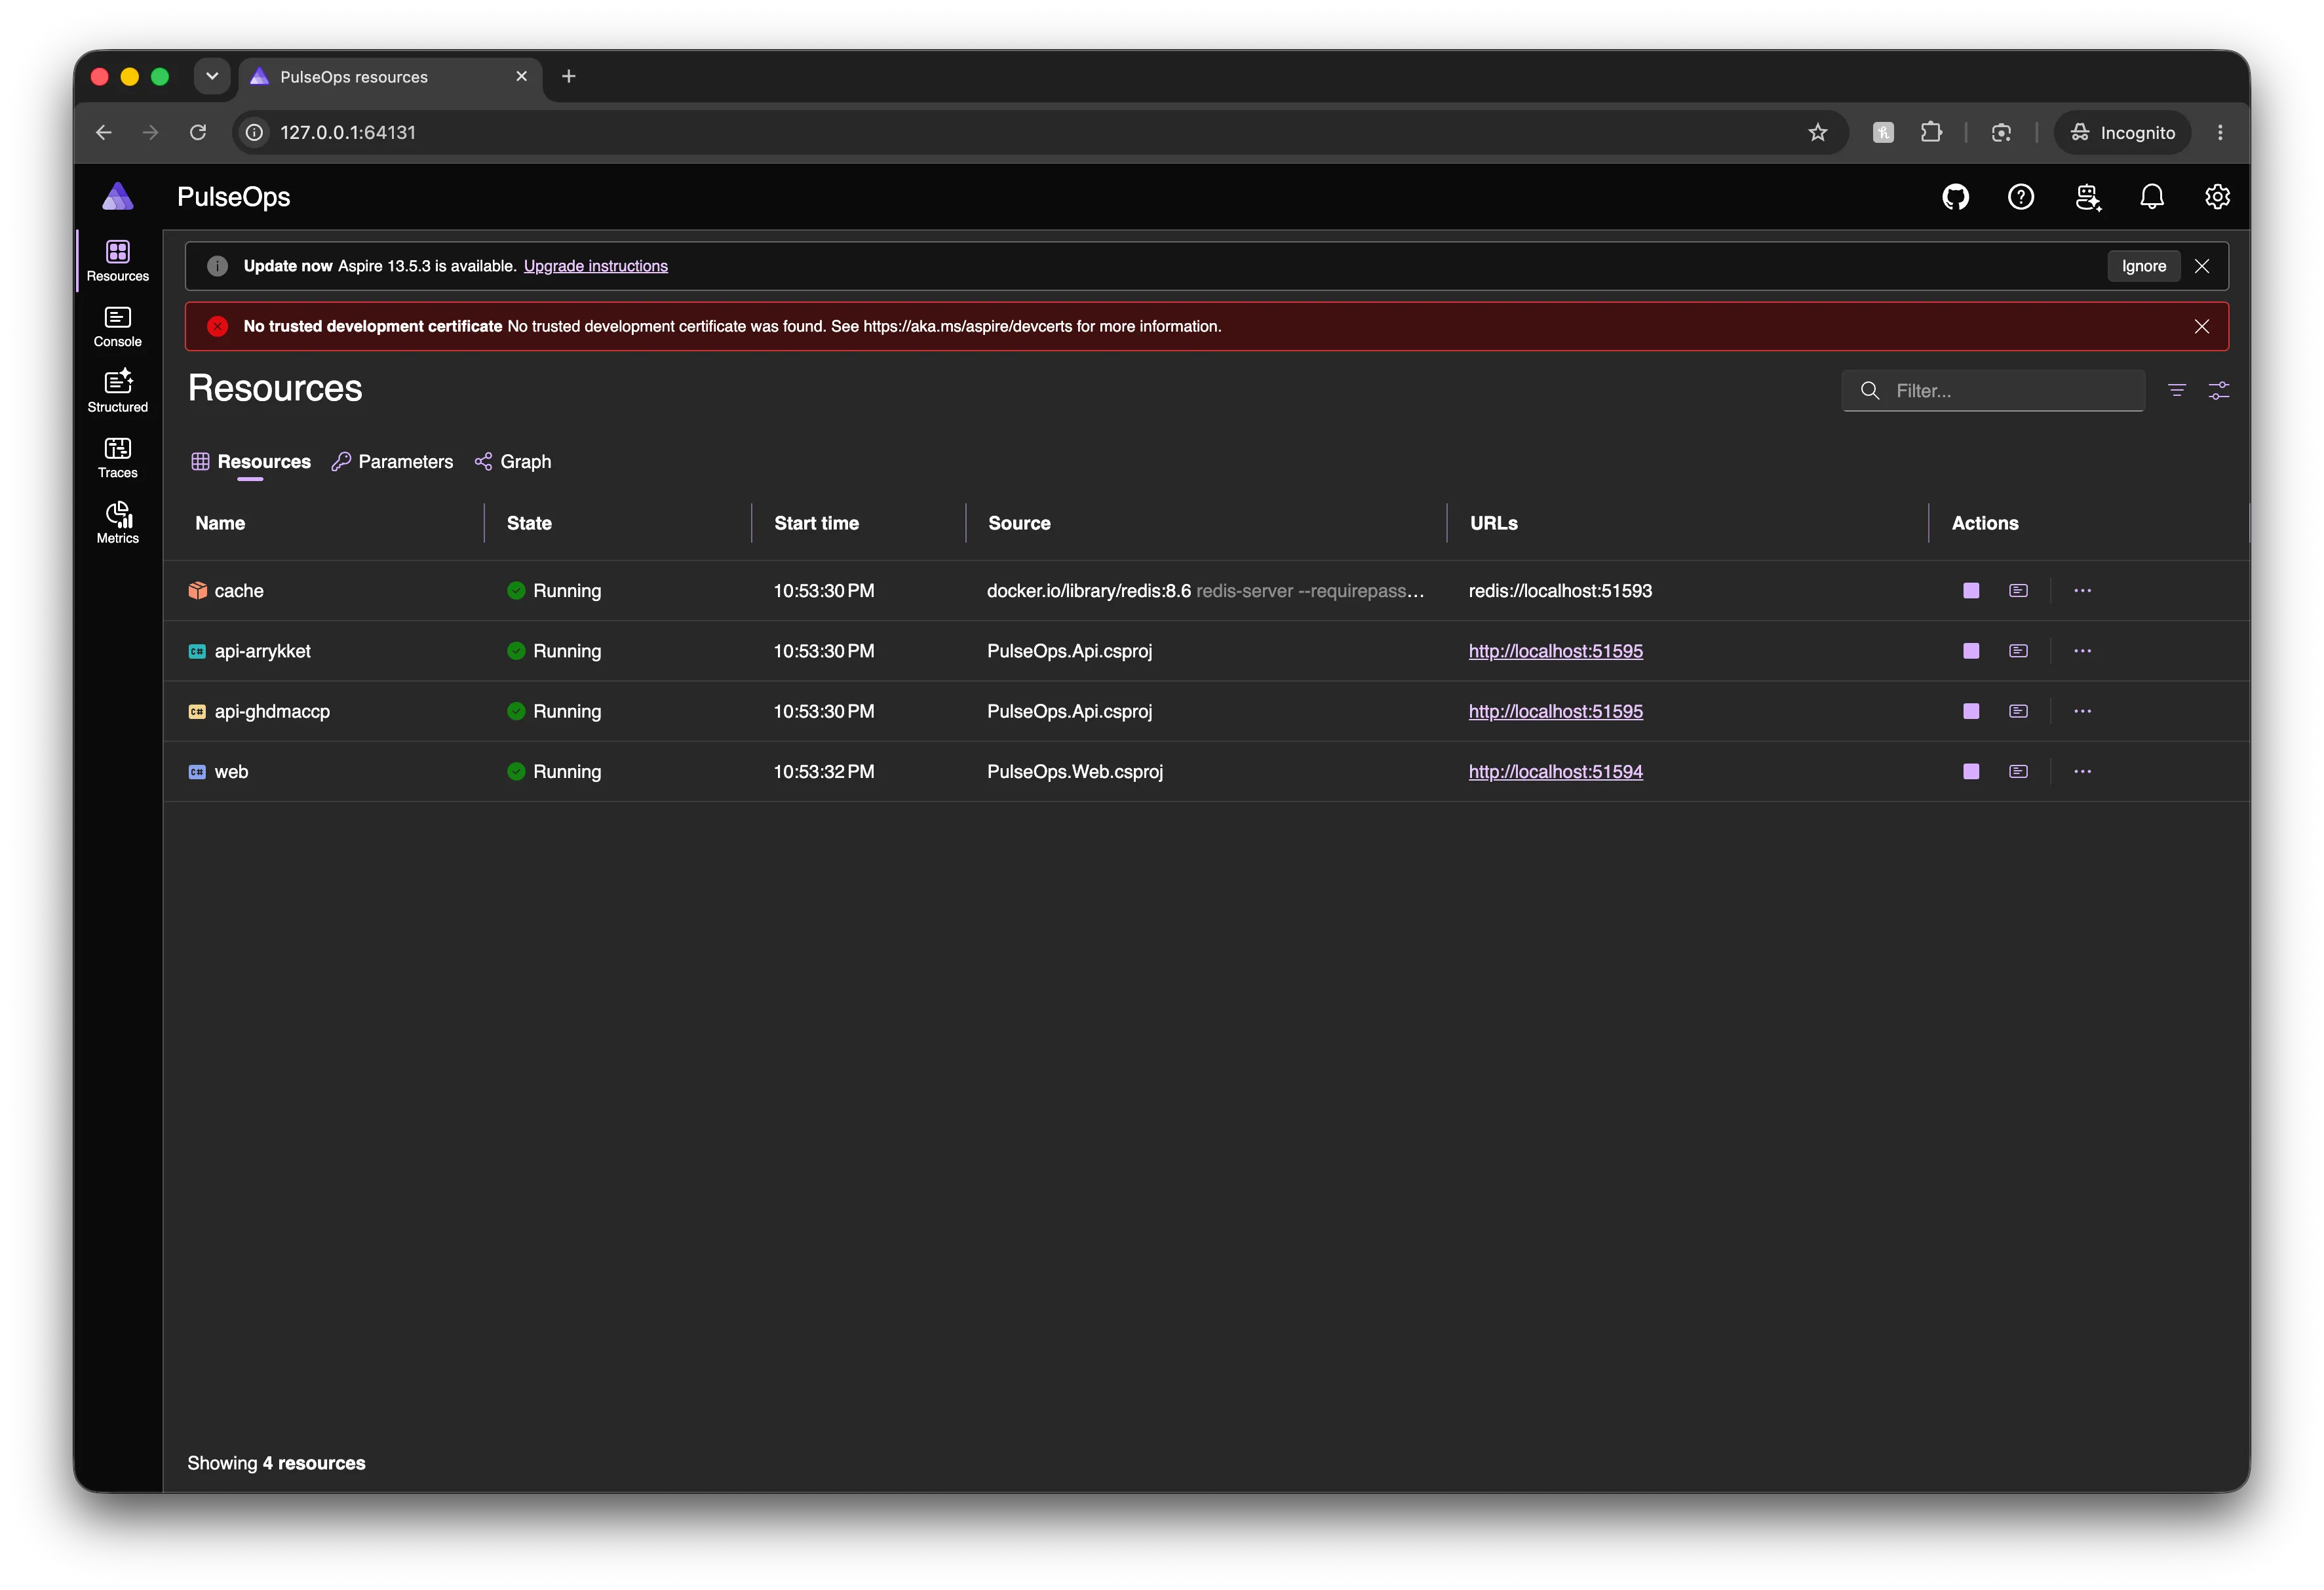
Task: Open a new browser tab
Action: 568,76
